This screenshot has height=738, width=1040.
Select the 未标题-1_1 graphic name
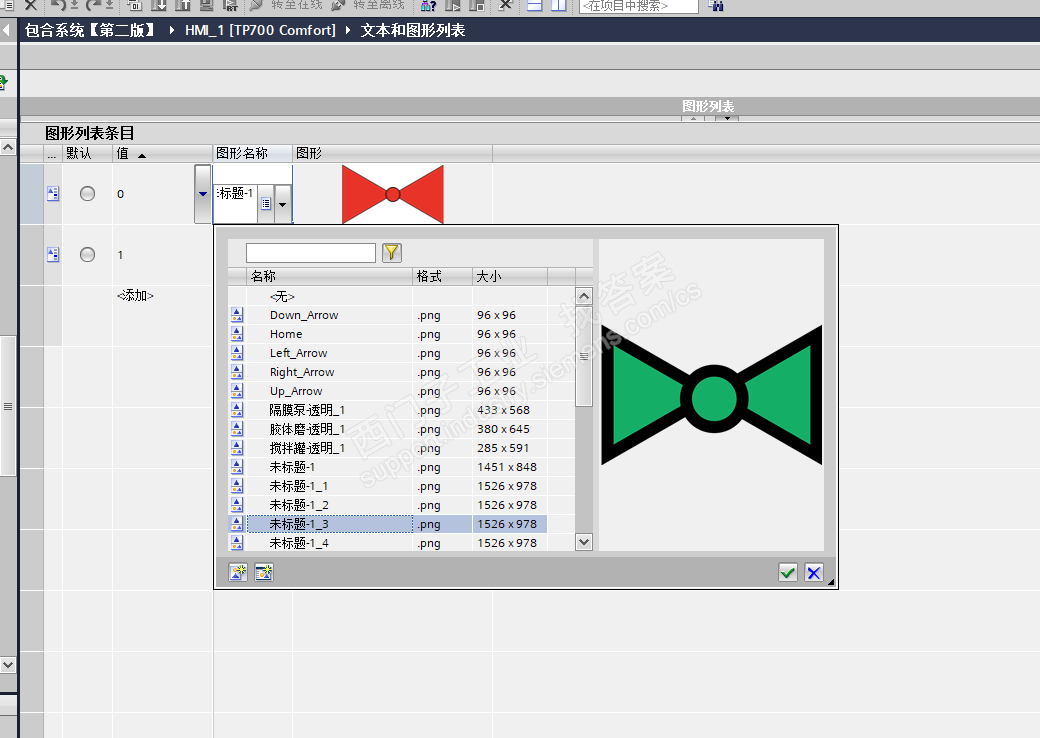point(298,486)
